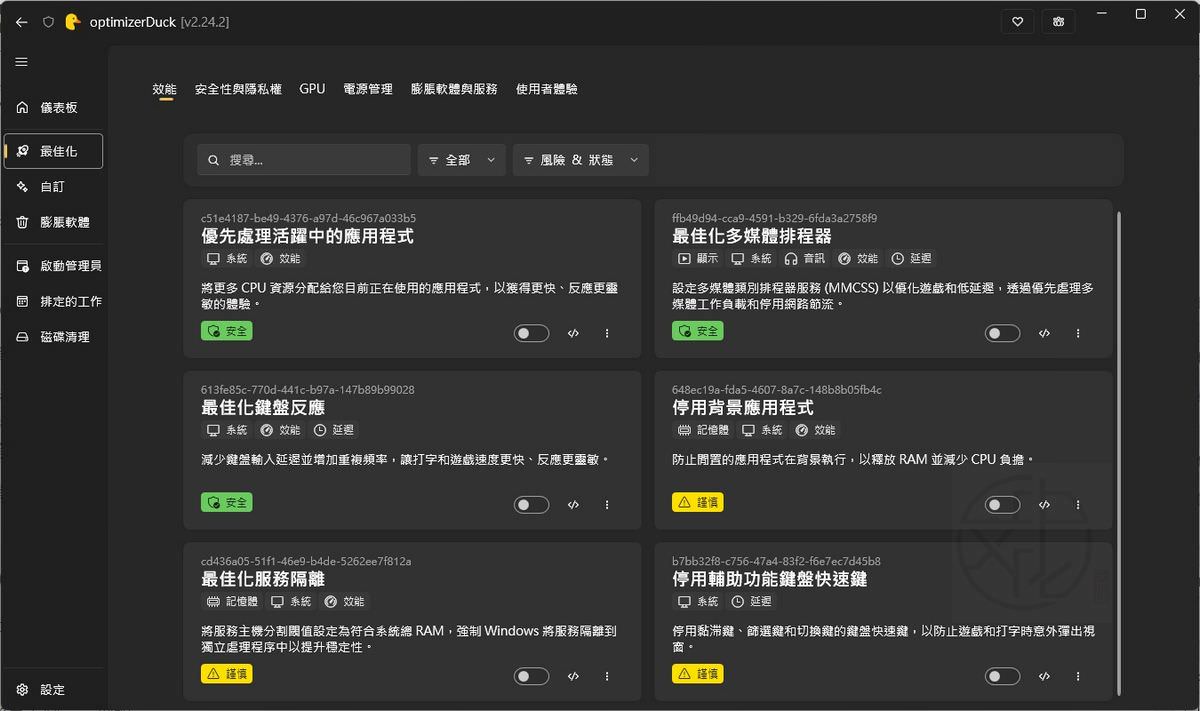Switch to the 效能 tab
The height and width of the screenshot is (711, 1200).
click(164, 89)
